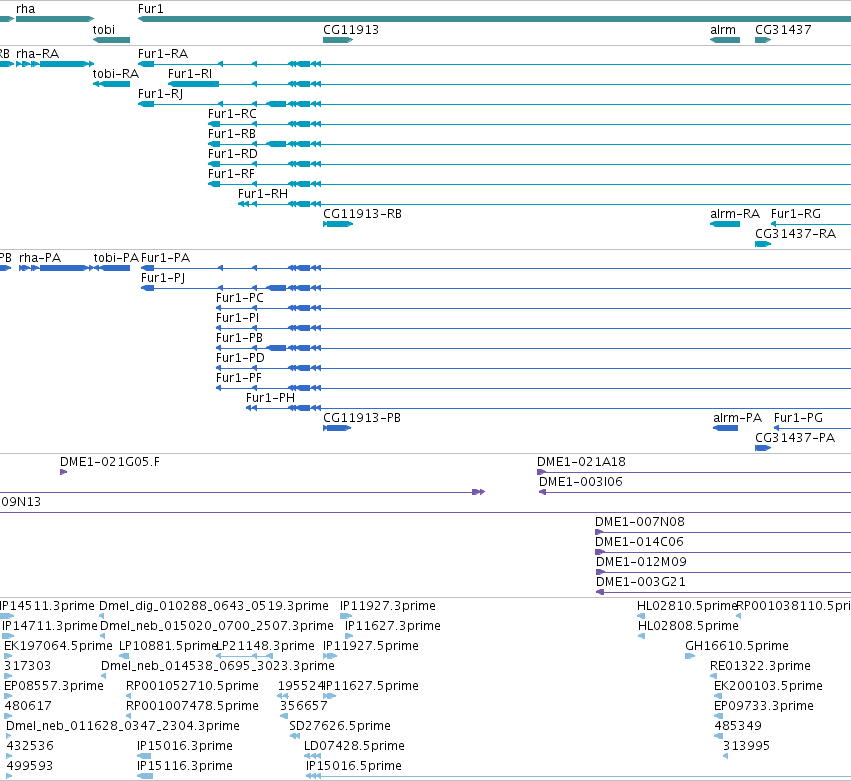Select the IP15116.3prime EST label
The width and height of the screenshot is (851, 781).
click(x=185, y=766)
